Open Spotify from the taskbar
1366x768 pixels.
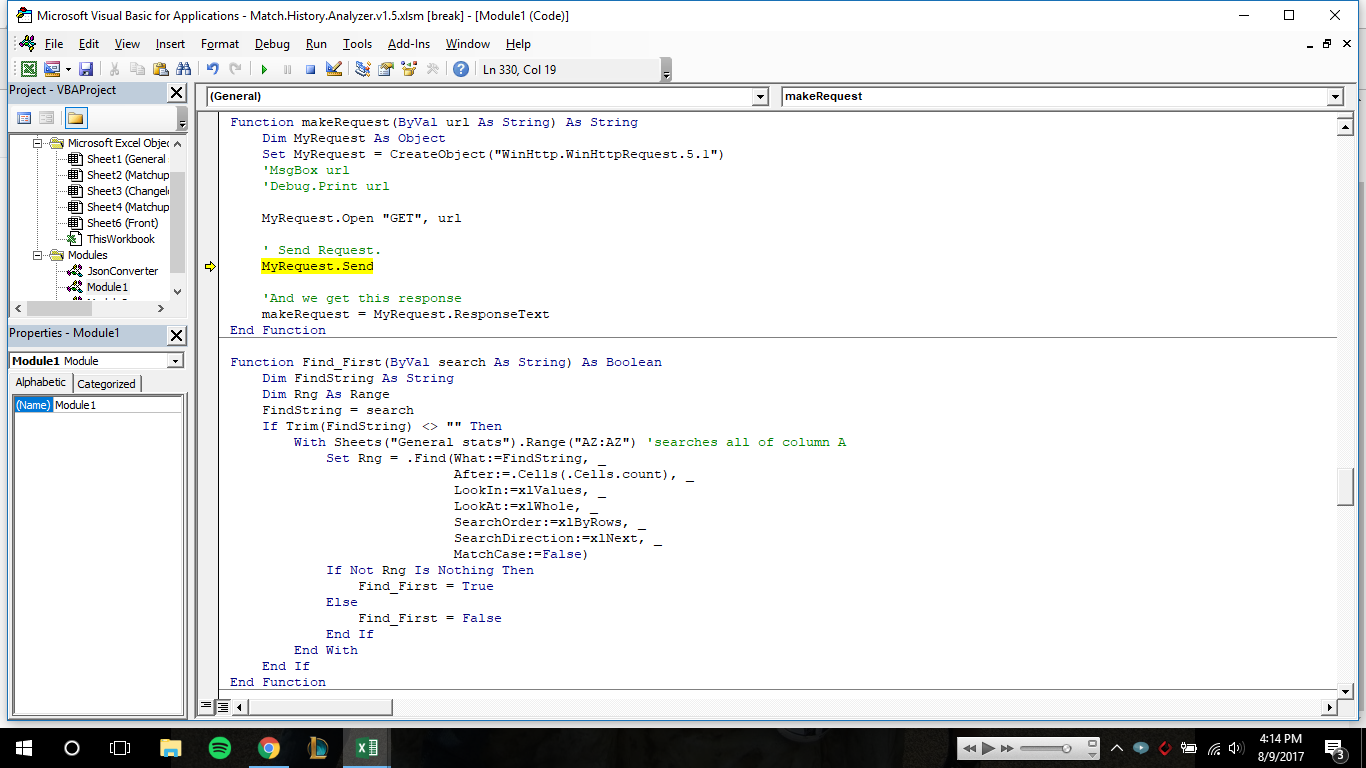pos(220,747)
